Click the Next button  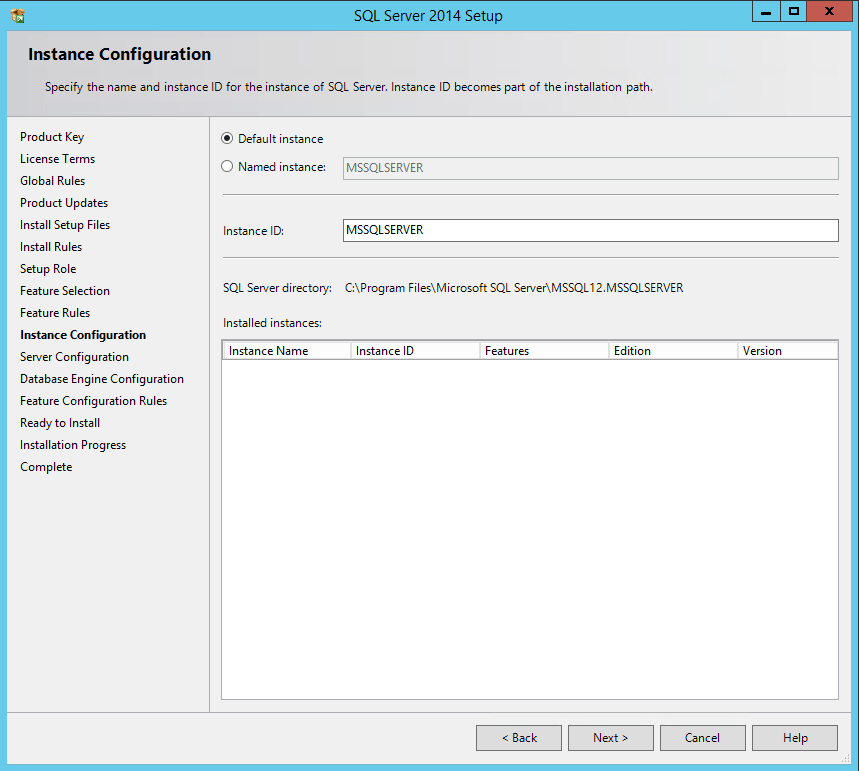tap(610, 738)
